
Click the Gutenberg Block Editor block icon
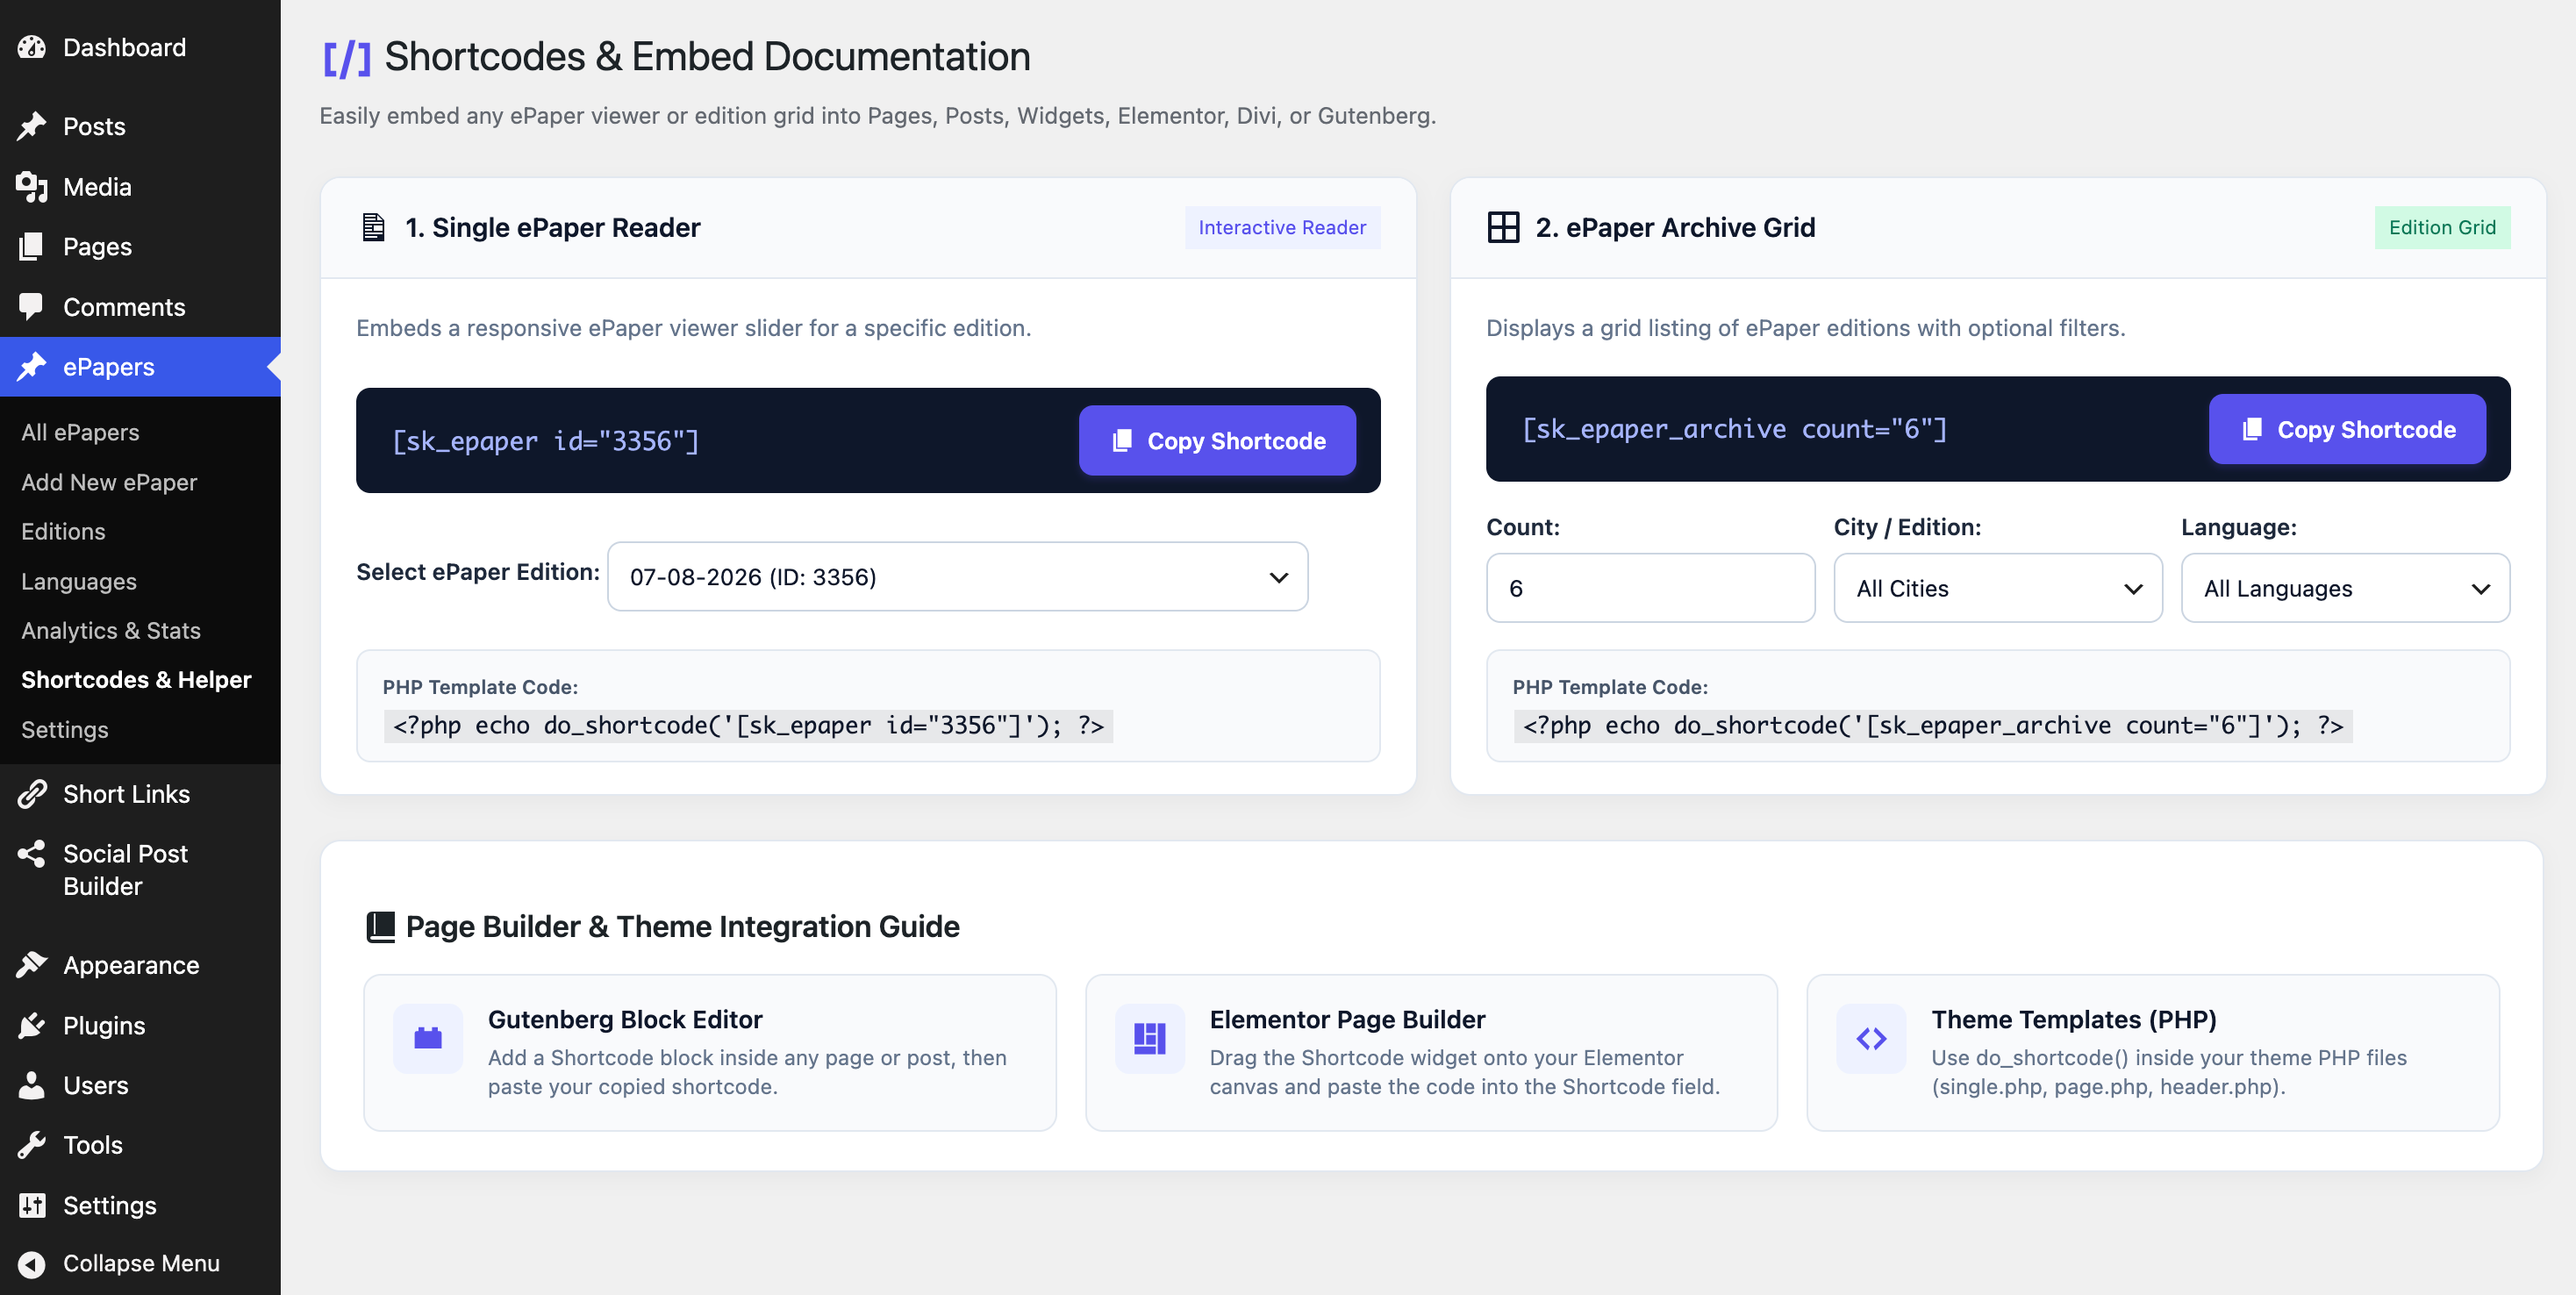(x=428, y=1039)
